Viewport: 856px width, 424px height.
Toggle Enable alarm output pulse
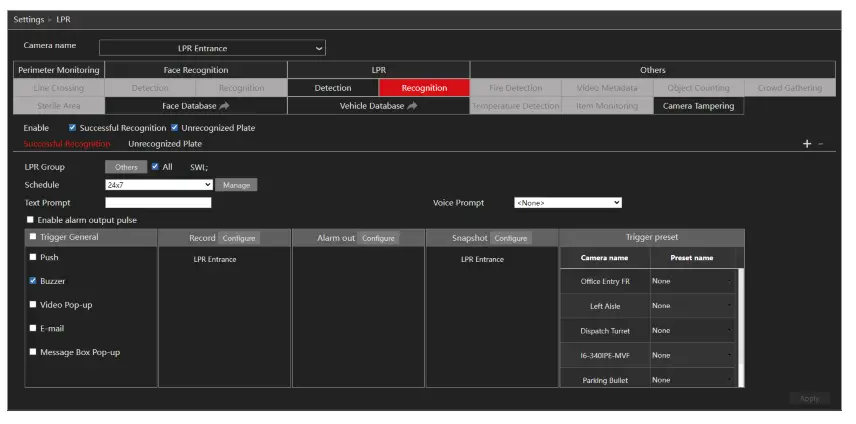click(x=31, y=220)
